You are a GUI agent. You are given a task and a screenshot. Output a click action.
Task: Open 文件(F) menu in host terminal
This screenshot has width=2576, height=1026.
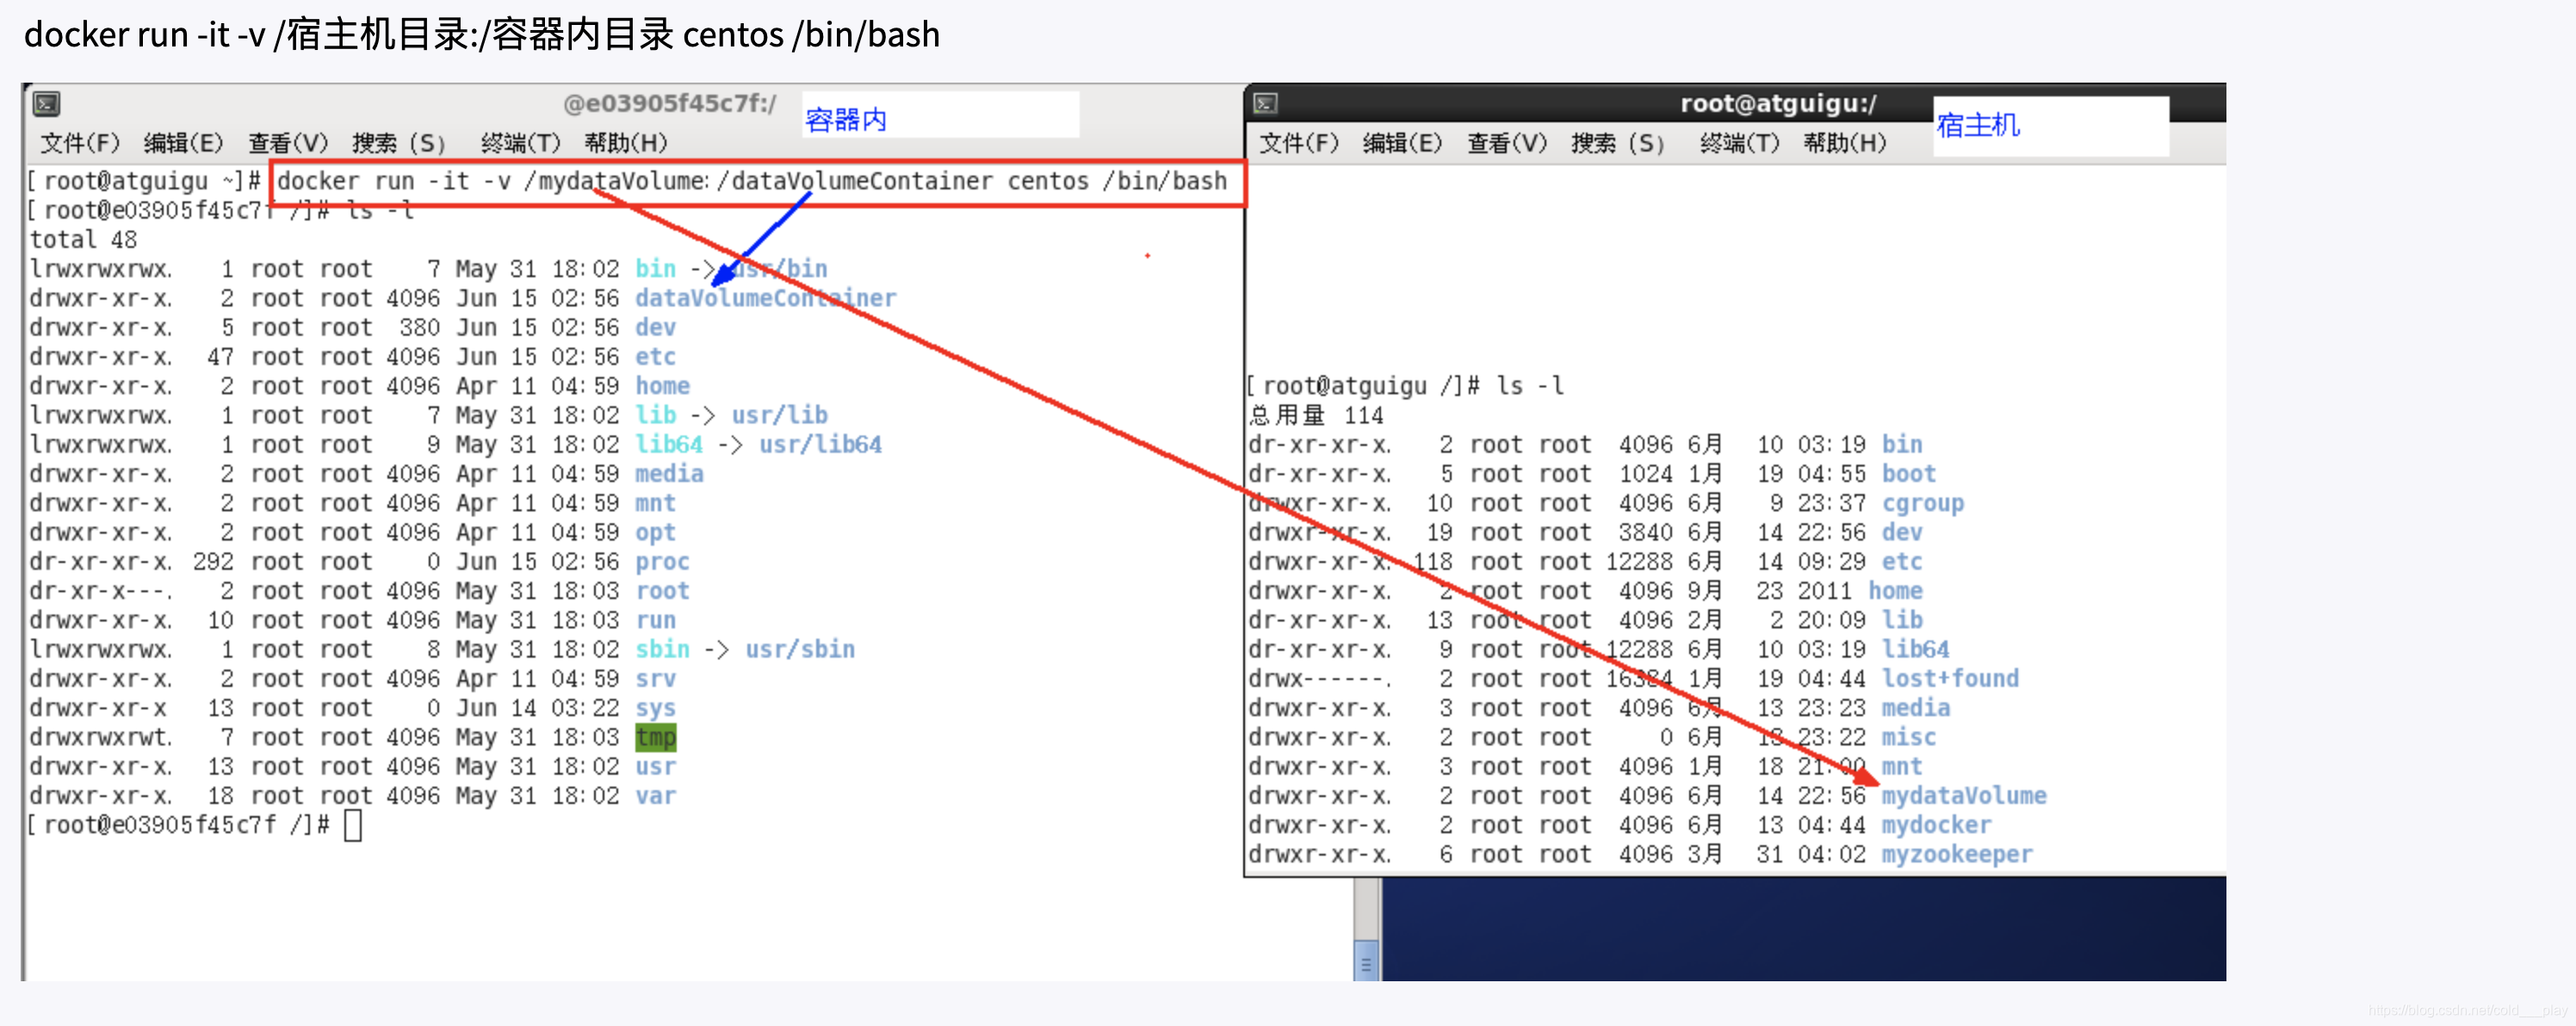click(1299, 143)
